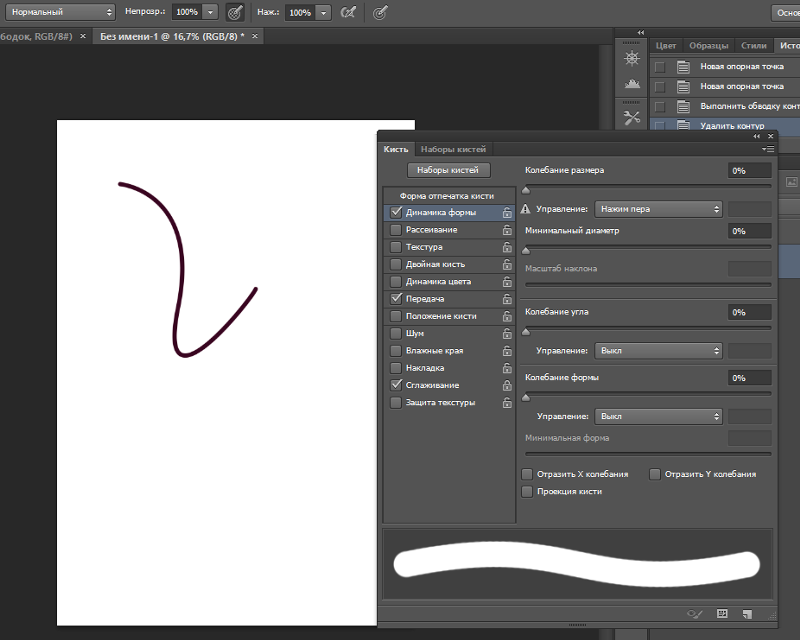Click the Колебание размера slider

point(648,187)
